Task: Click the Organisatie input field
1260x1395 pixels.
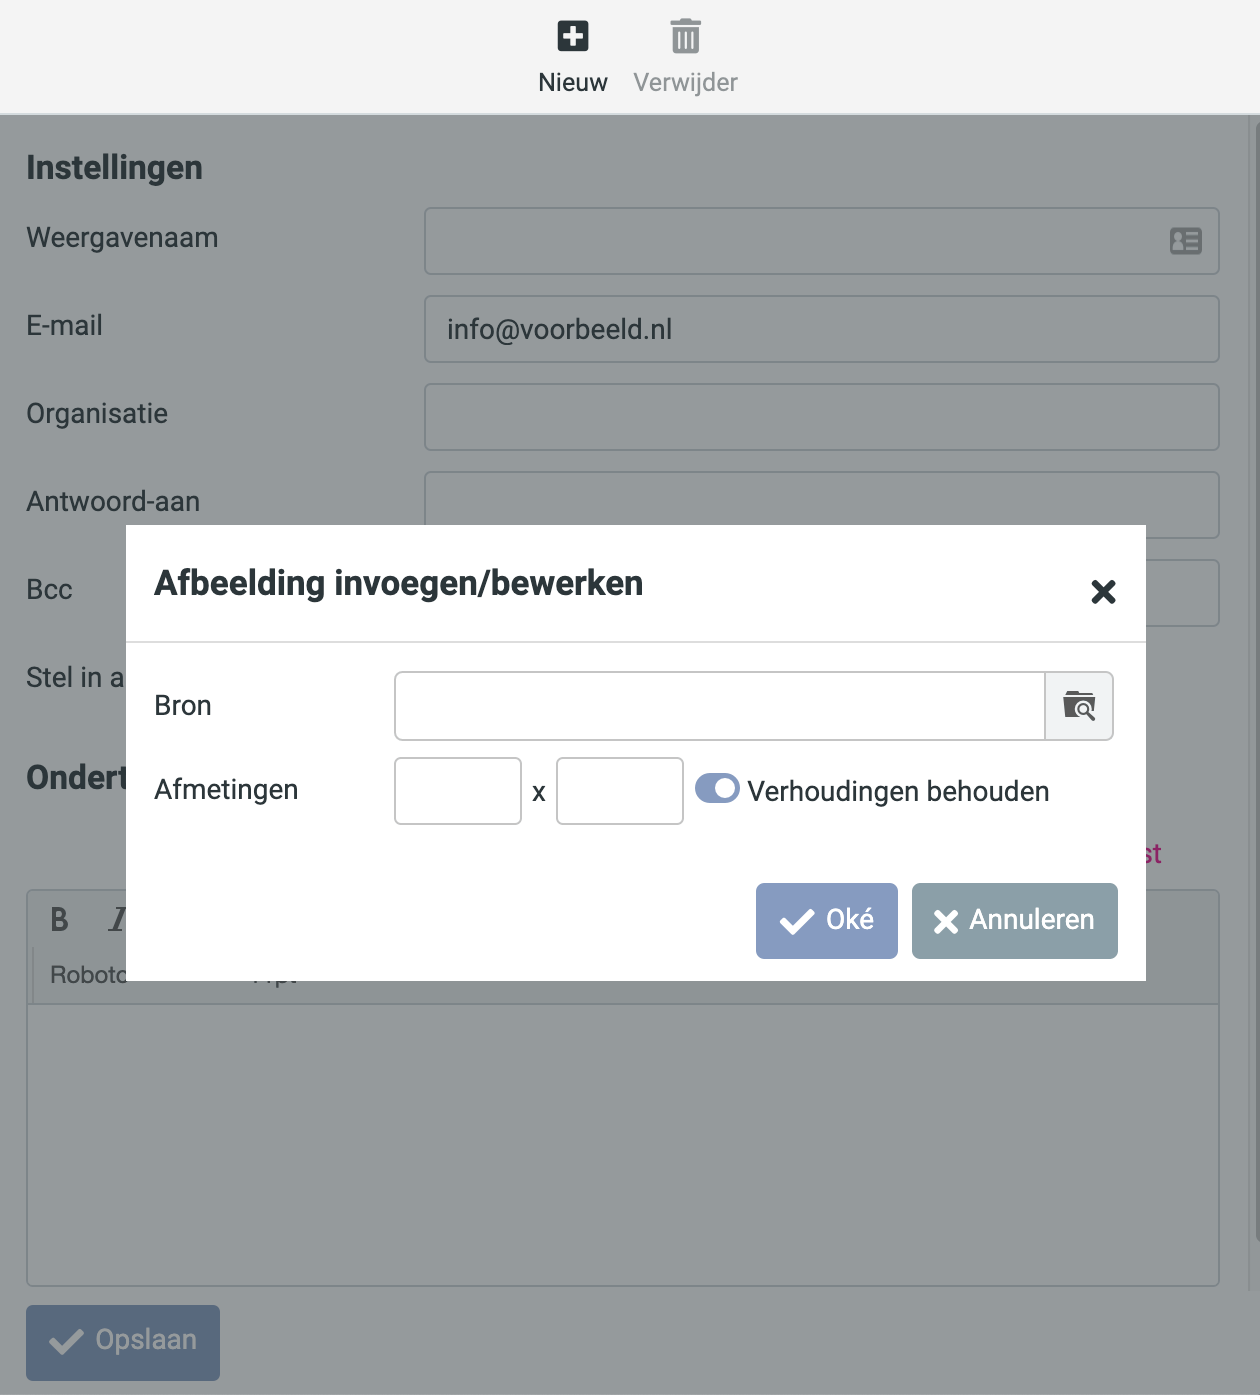Action: (x=821, y=417)
